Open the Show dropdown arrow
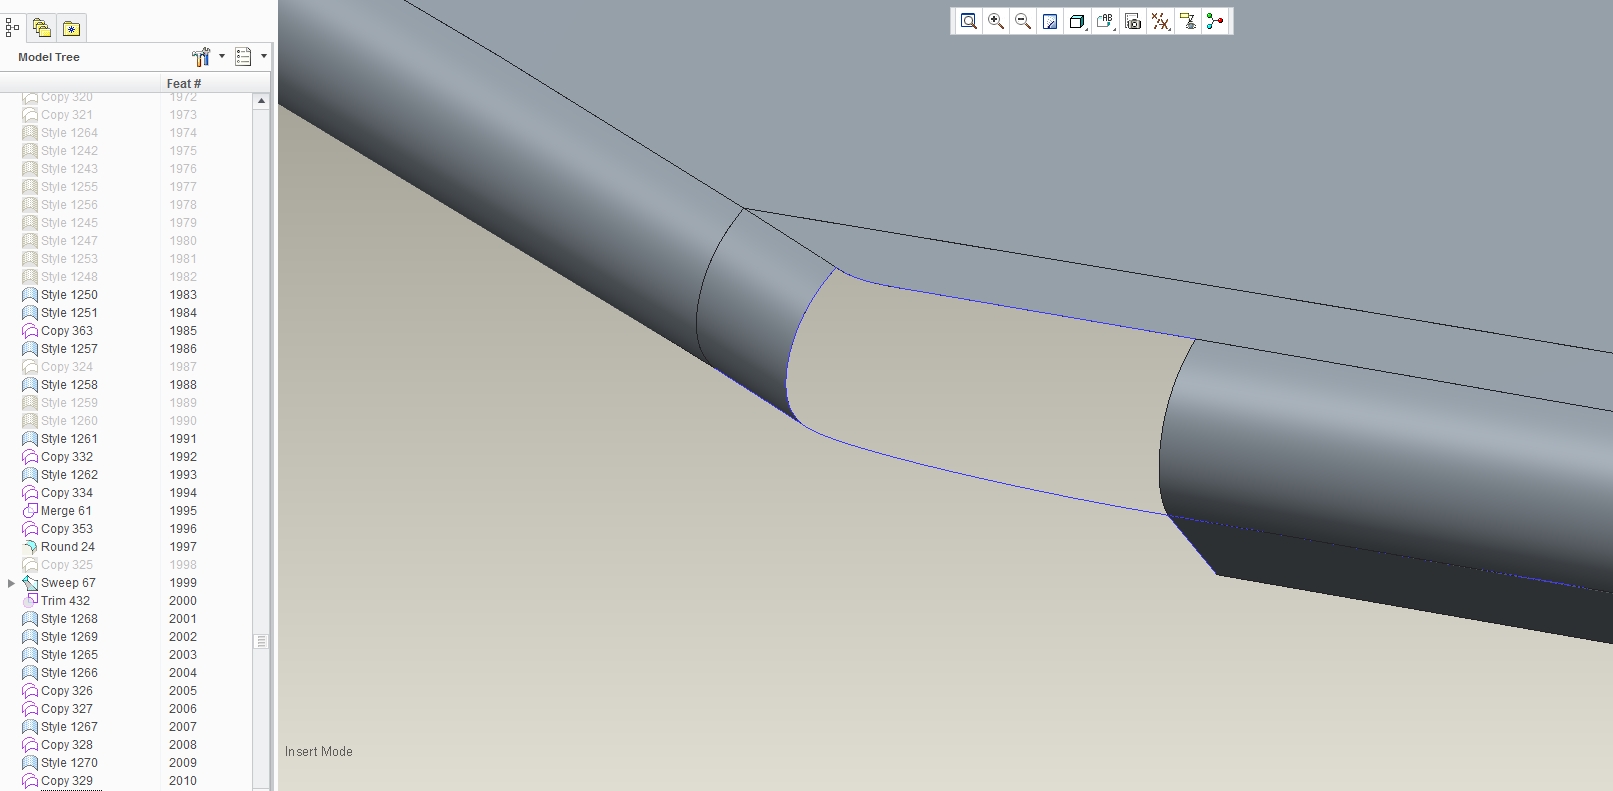The width and height of the screenshot is (1613, 791). click(264, 56)
